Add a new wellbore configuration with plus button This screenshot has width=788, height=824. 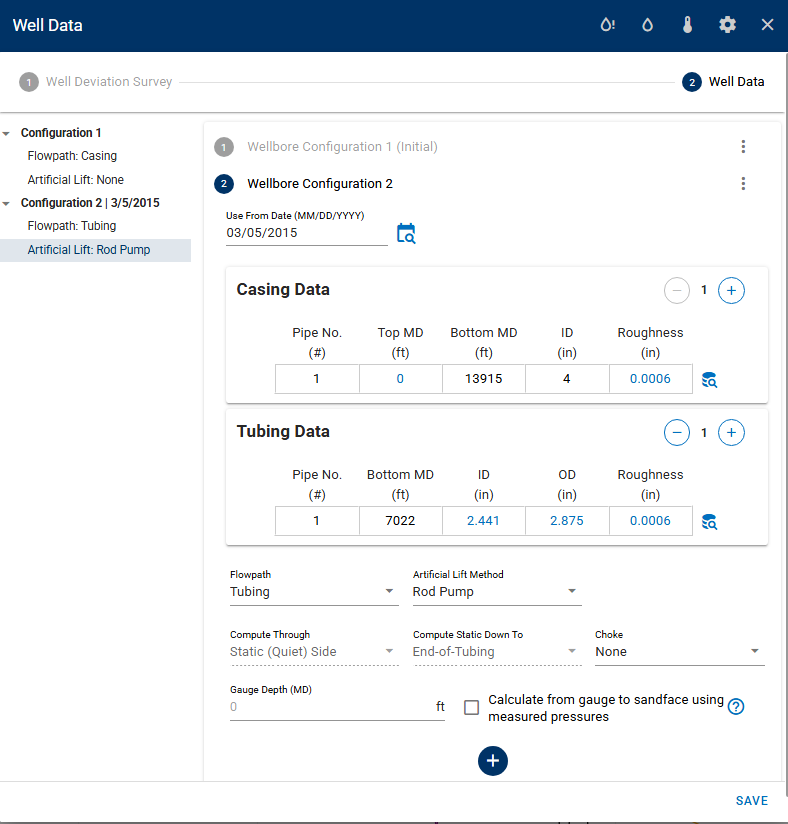click(492, 761)
